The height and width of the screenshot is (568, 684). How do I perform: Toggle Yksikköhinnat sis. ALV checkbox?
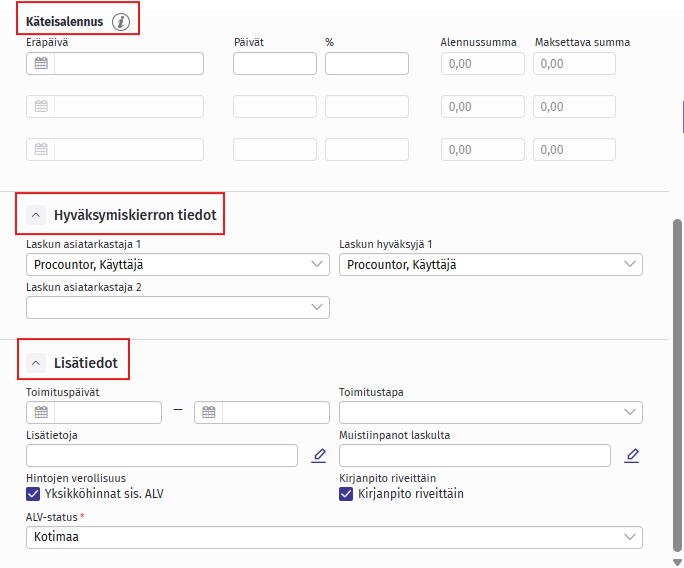point(34,494)
